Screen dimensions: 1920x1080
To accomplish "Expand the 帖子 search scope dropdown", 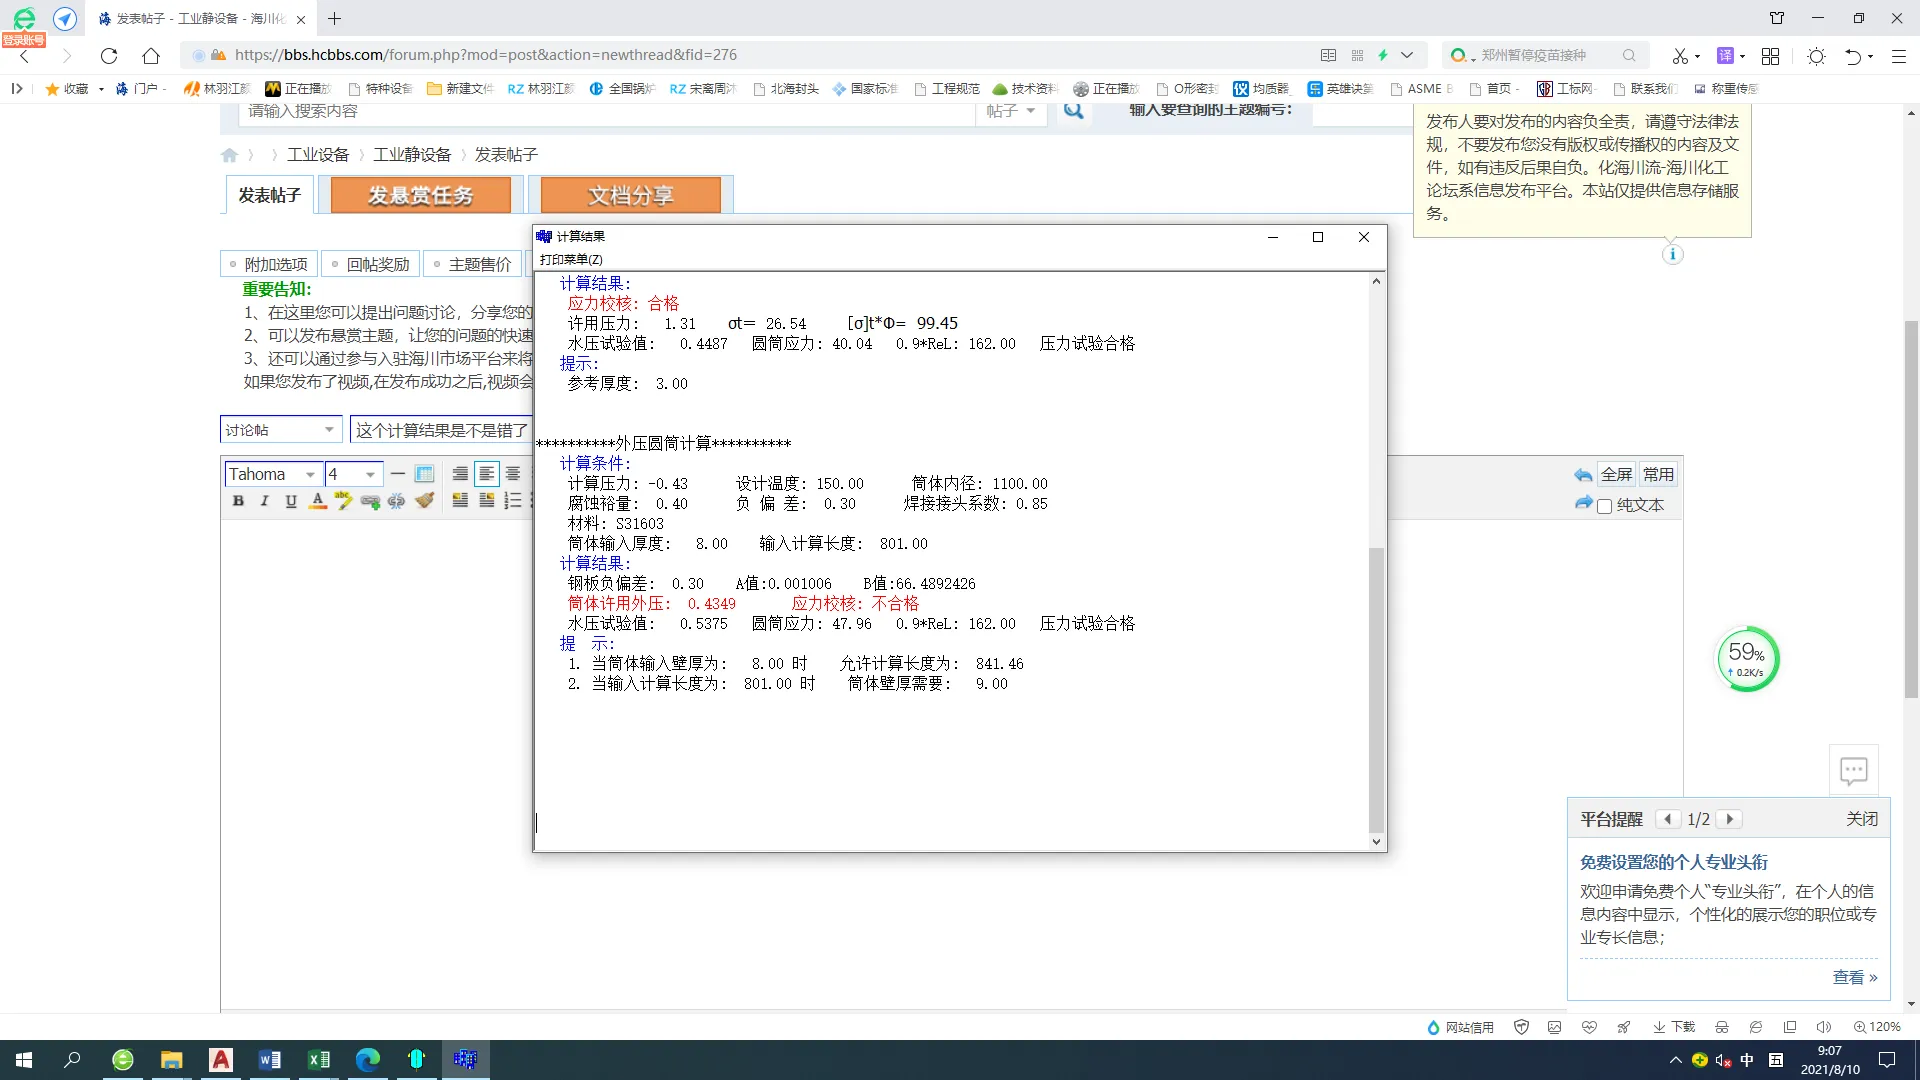I will click(1010, 111).
